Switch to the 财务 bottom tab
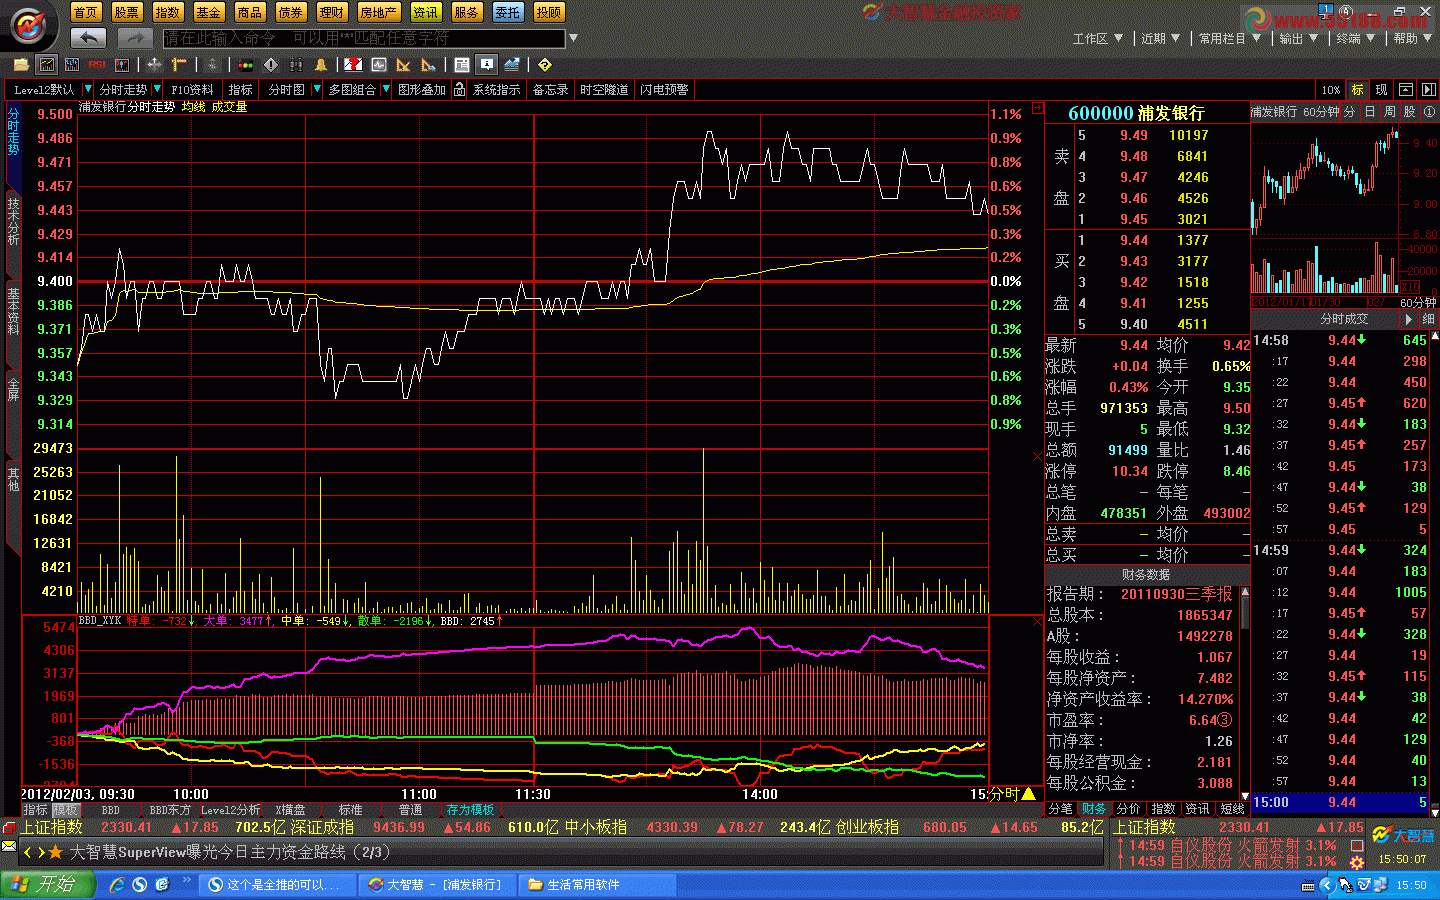The height and width of the screenshot is (900, 1440). coord(1094,809)
